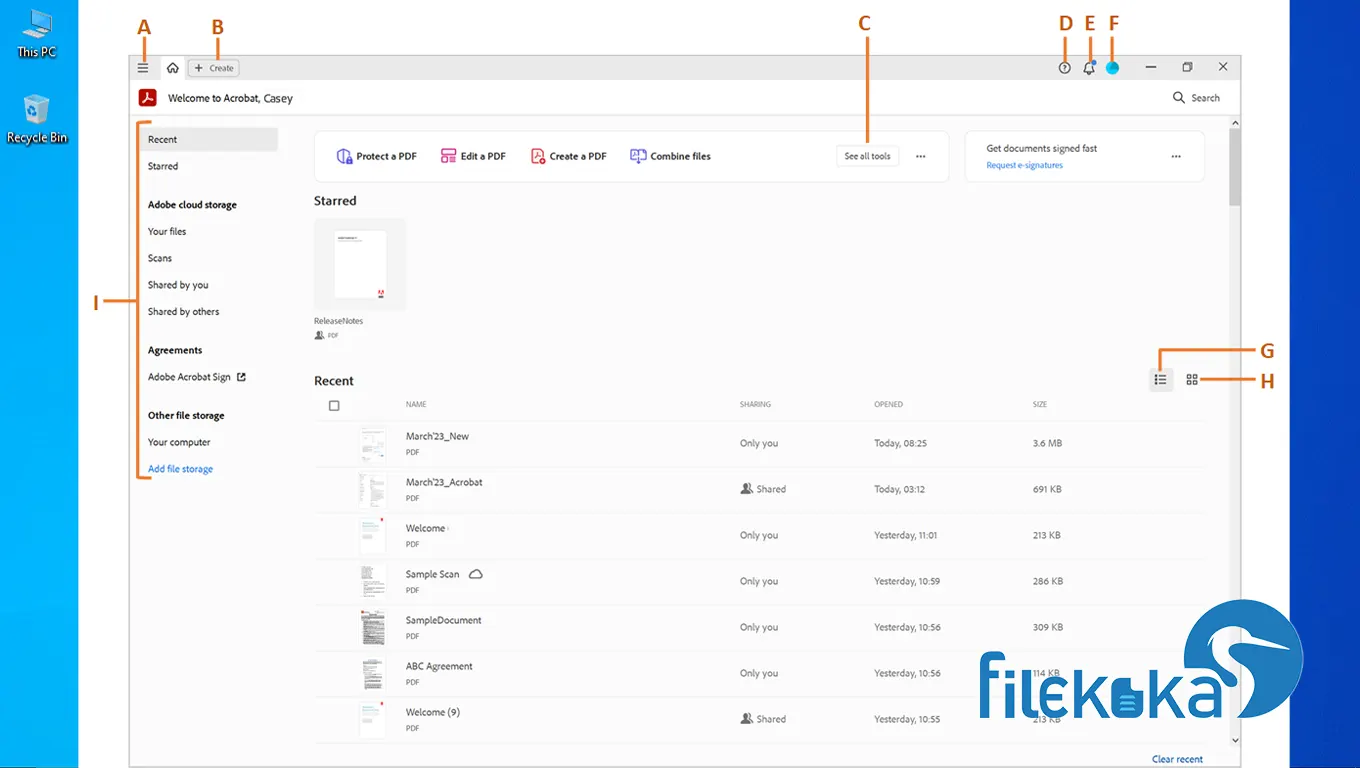This screenshot has height=768, width=1360.
Task: Click Add file storage link
Action: pos(180,469)
